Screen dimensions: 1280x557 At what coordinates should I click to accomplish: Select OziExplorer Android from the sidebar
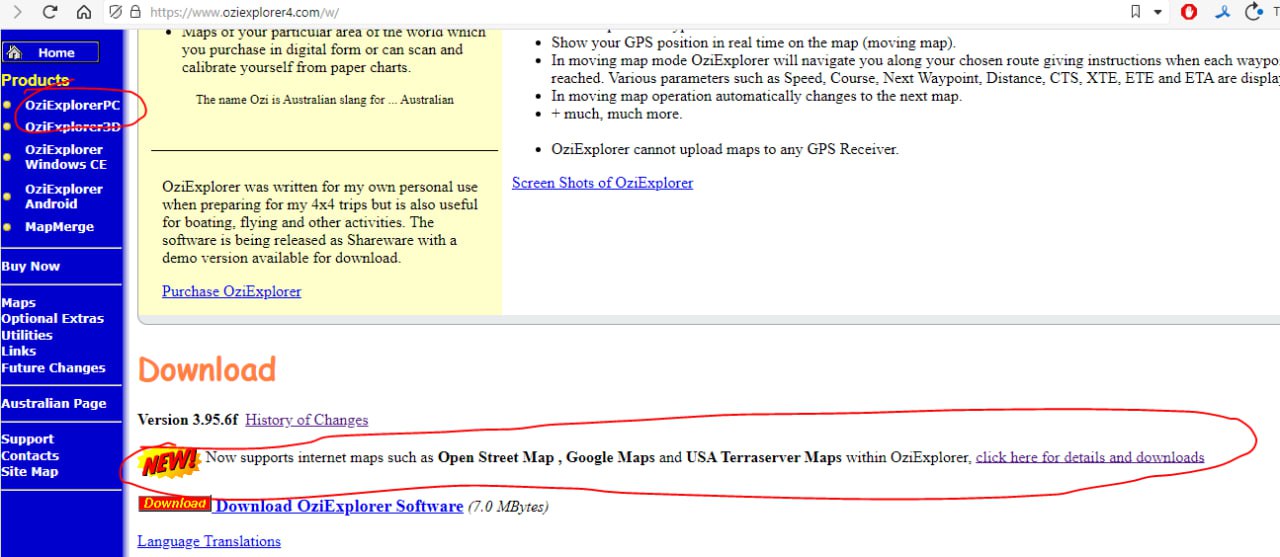coord(64,196)
